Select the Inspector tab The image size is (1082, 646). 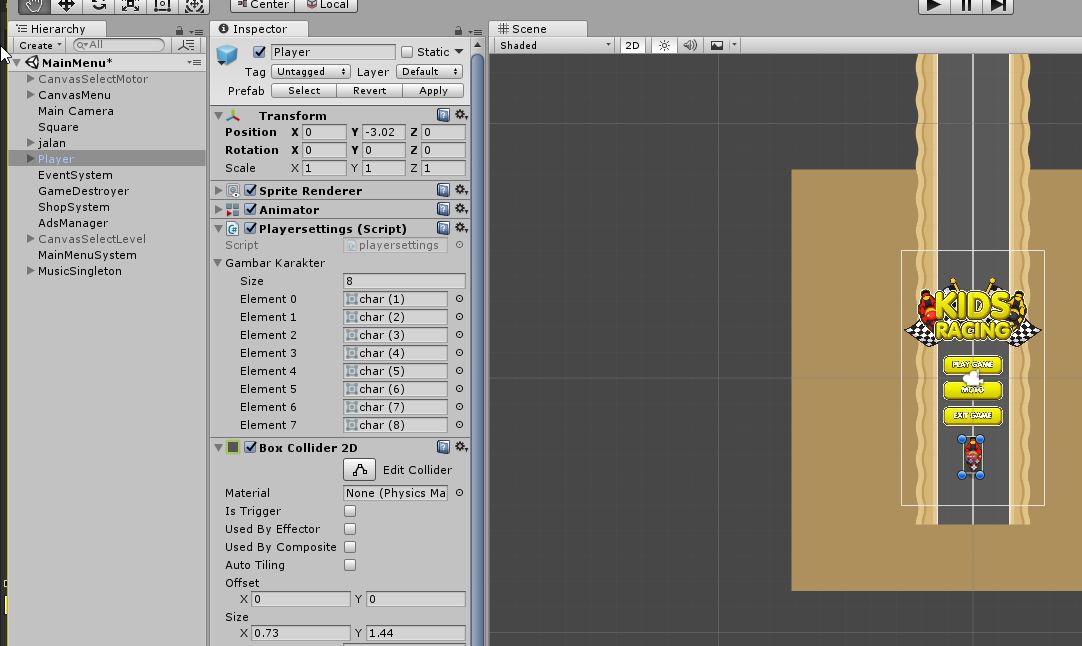259,29
